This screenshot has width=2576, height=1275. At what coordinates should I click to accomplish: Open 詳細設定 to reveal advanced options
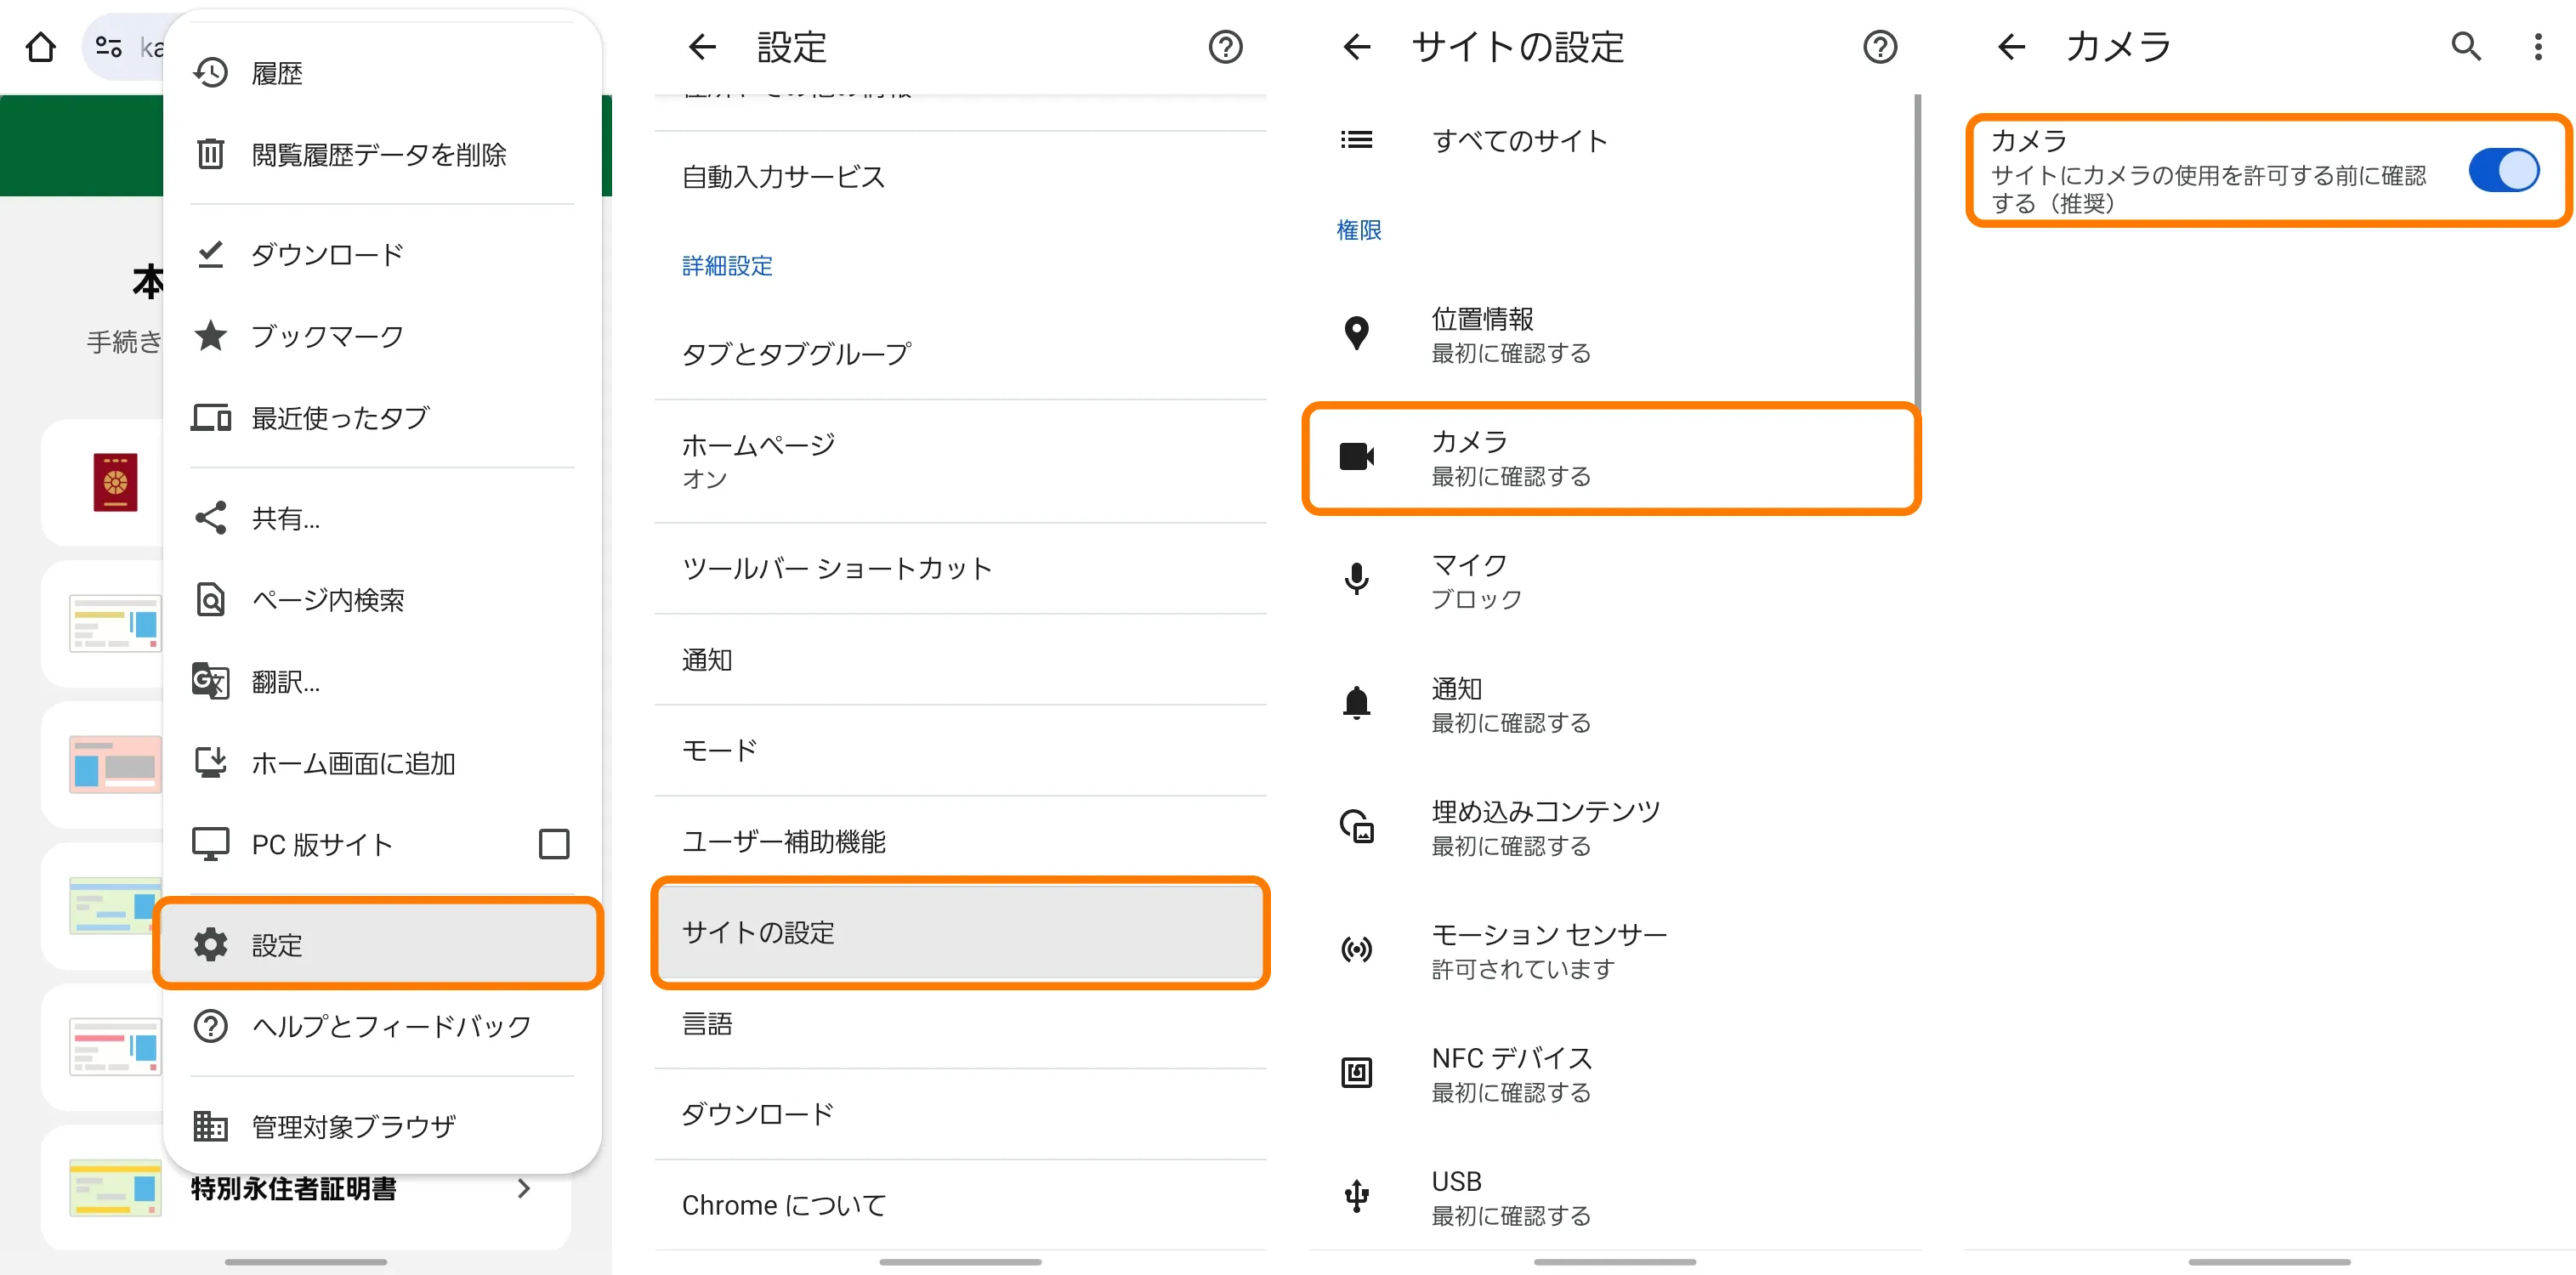click(x=726, y=265)
